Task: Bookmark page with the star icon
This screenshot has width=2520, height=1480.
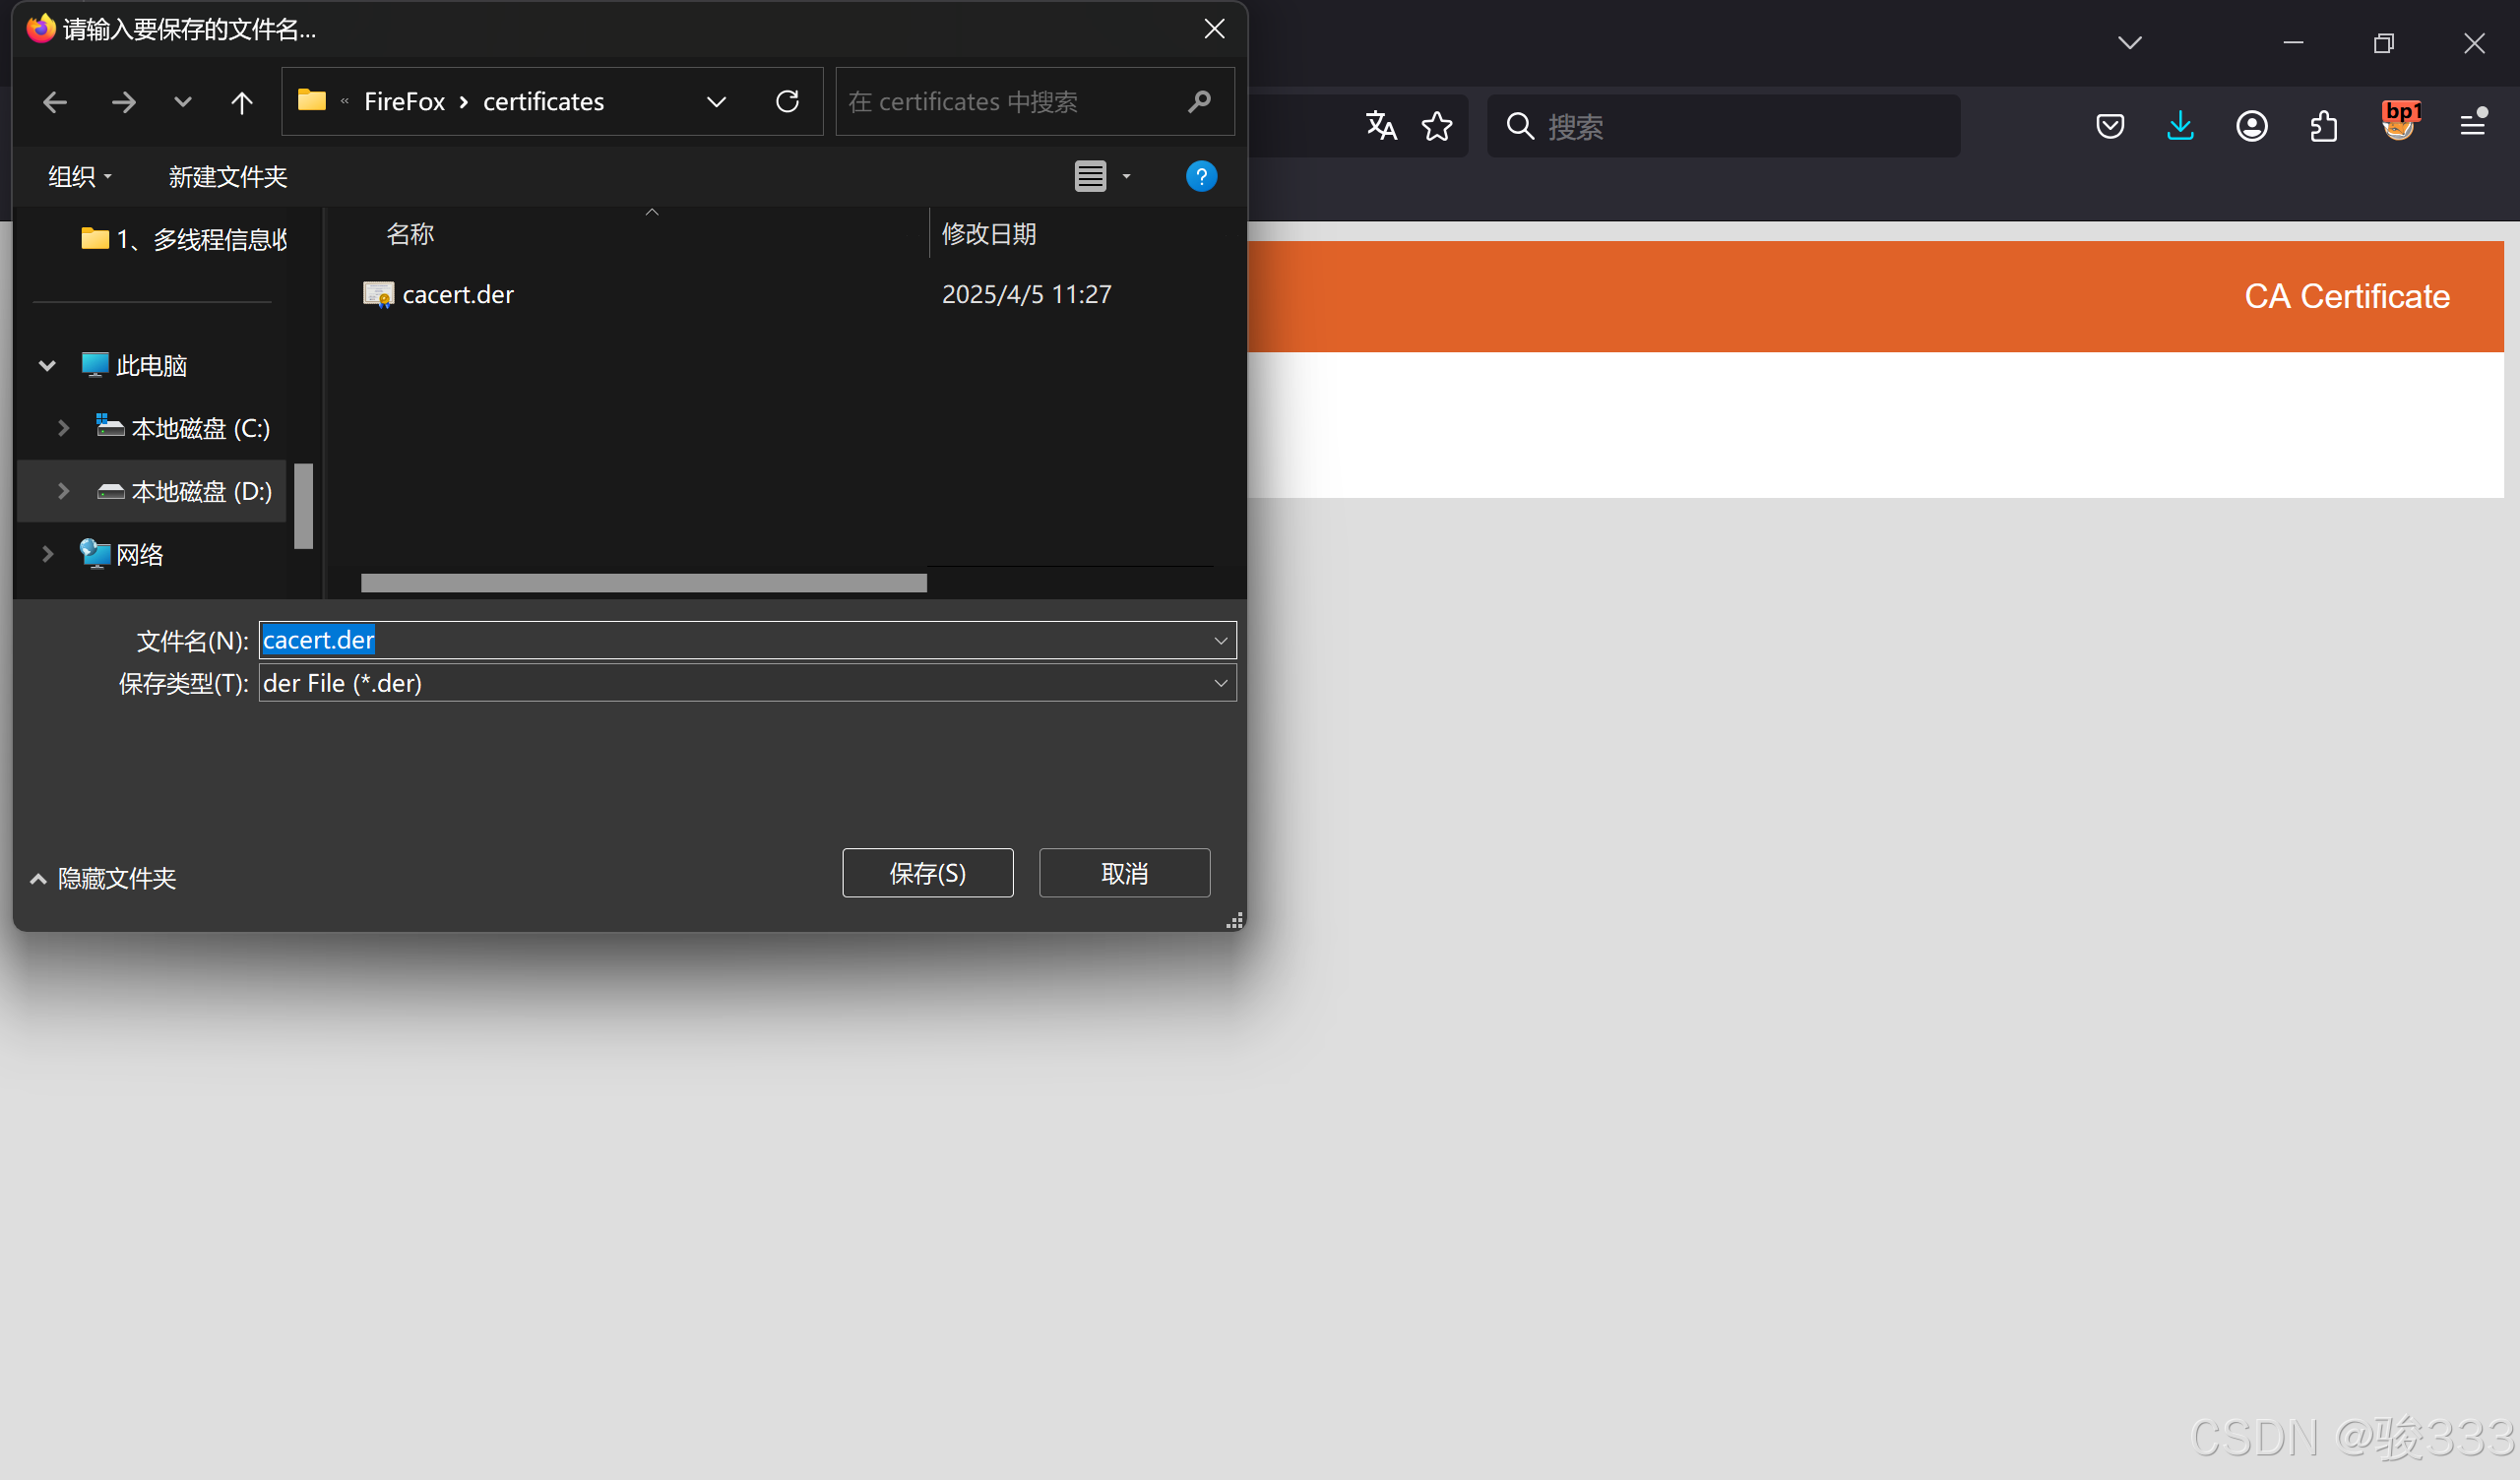Action: click(x=1437, y=126)
